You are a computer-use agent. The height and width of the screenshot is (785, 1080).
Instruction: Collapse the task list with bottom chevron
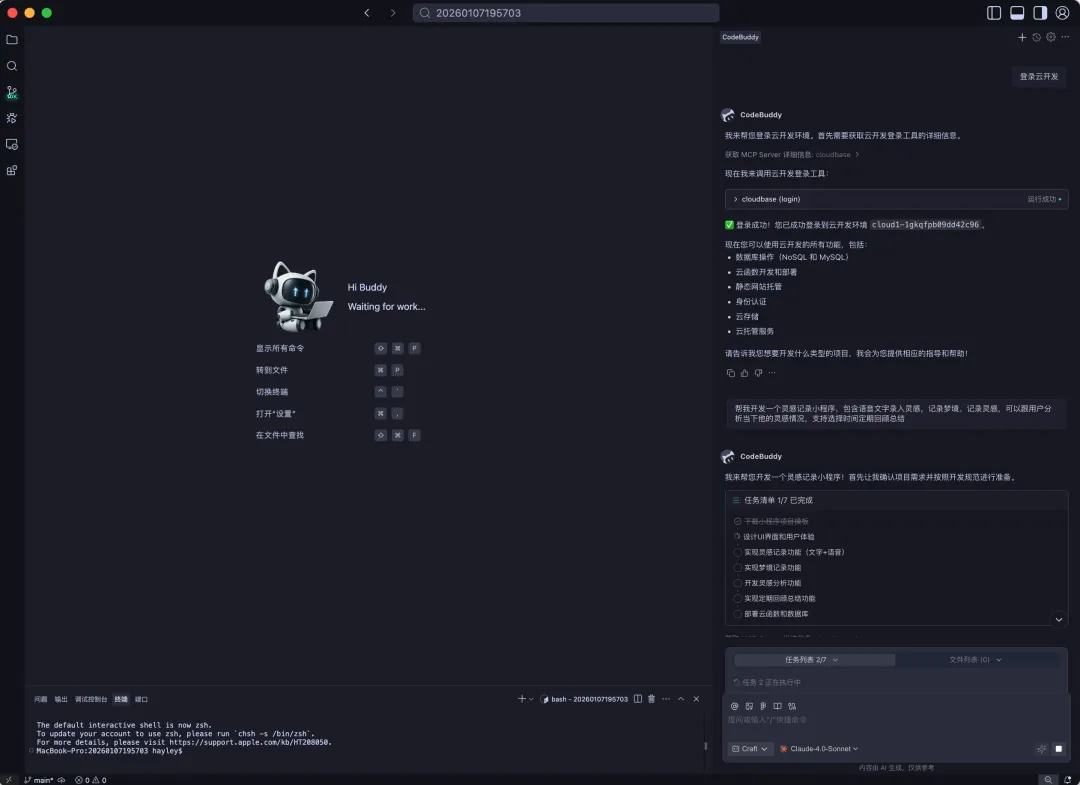click(x=1059, y=620)
